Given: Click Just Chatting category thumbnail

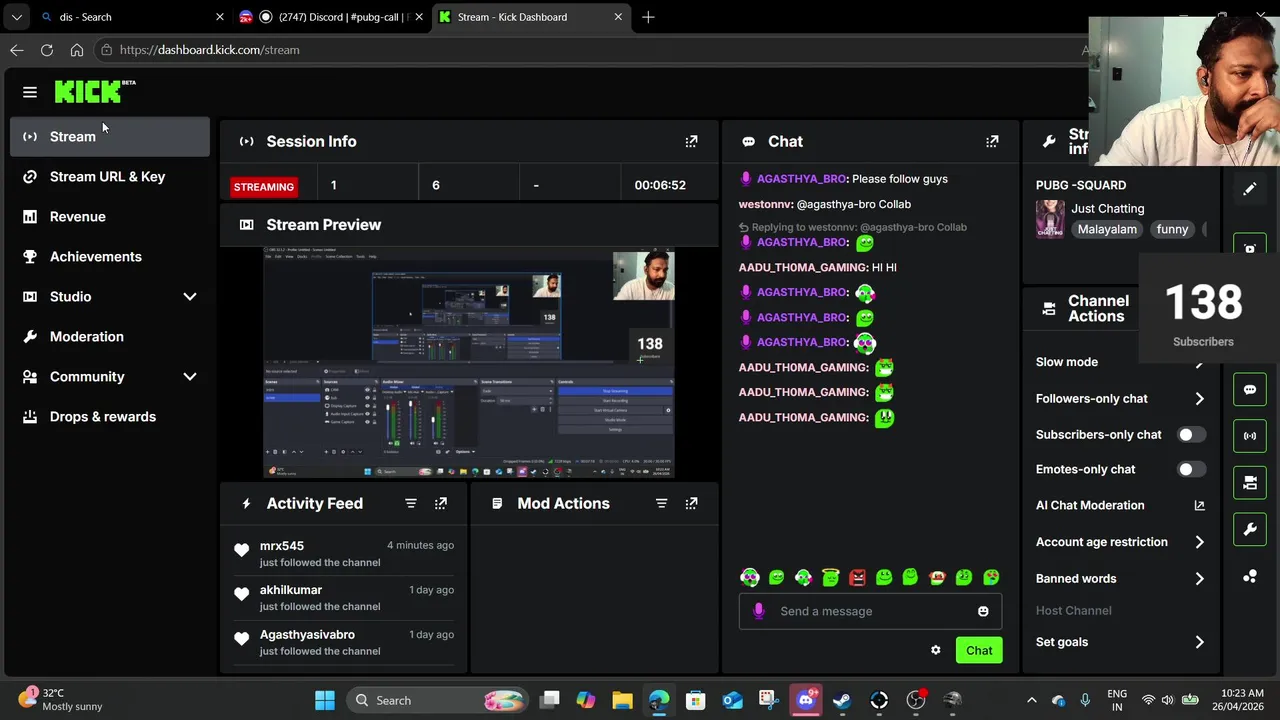Looking at the screenshot, I should pyautogui.click(x=1050, y=218).
